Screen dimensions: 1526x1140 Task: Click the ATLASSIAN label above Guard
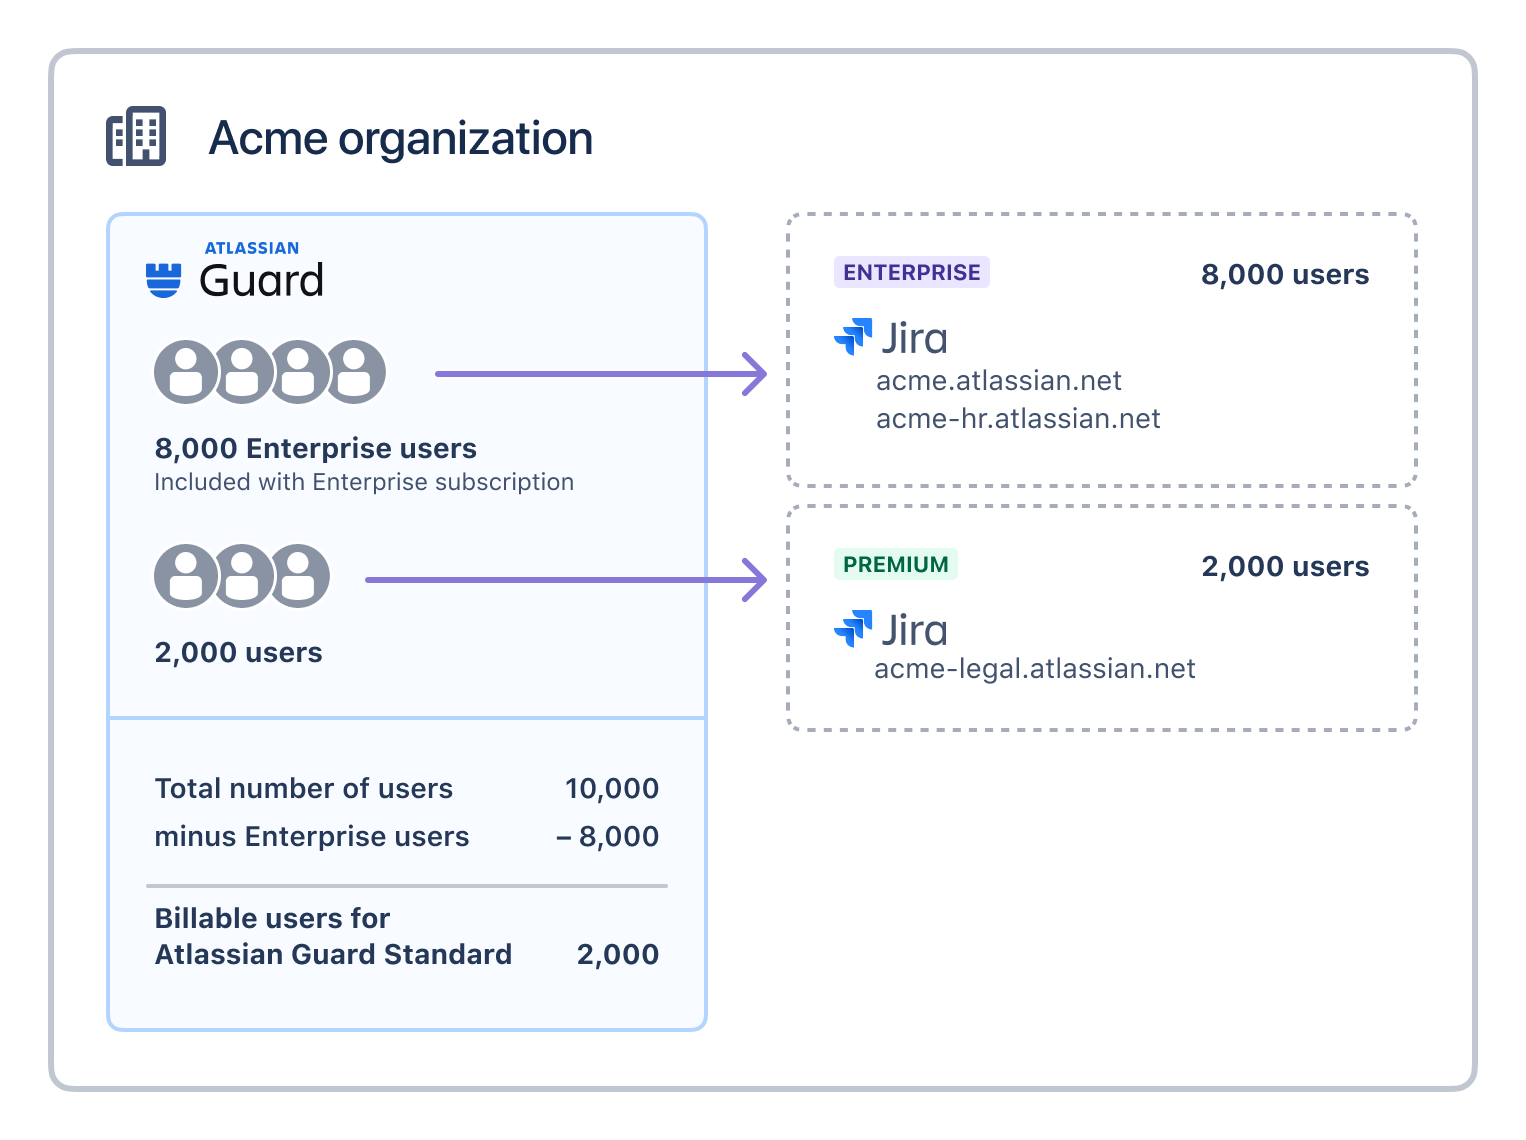tap(252, 248)
